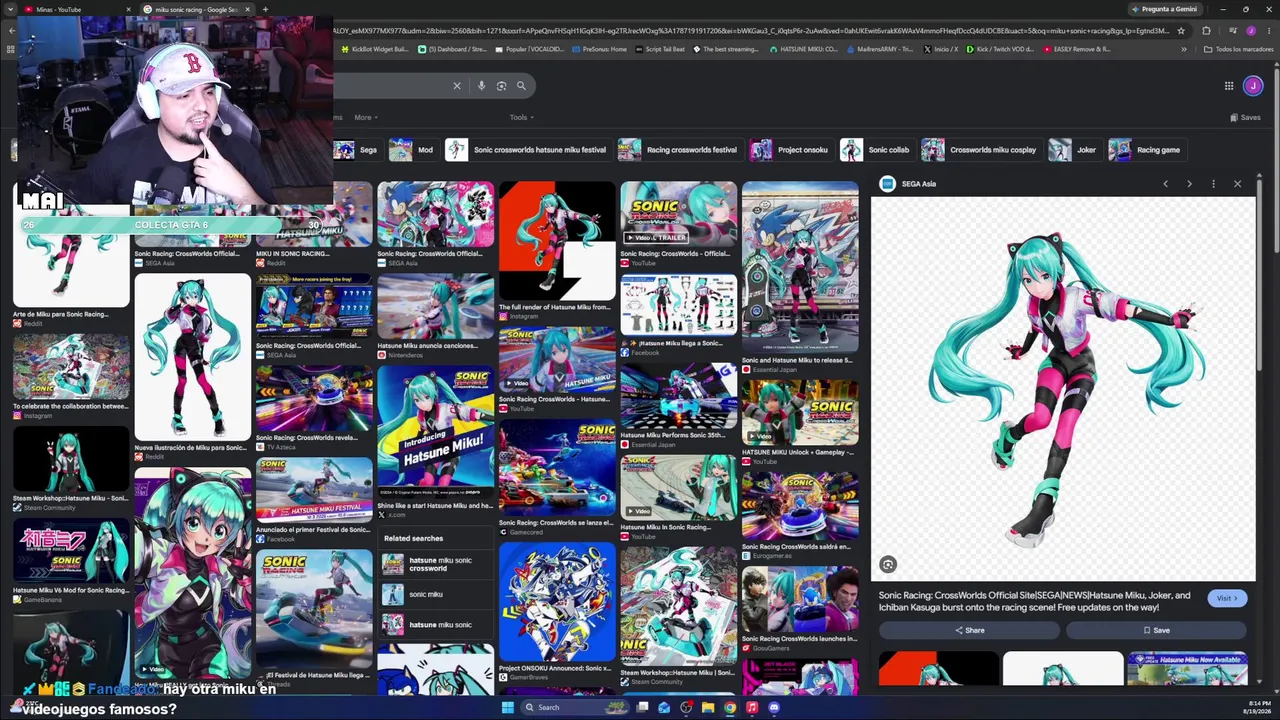Select related search 'sonic miku'
The height and width of the screenshot is (720, 1280).
click(434, 594)
